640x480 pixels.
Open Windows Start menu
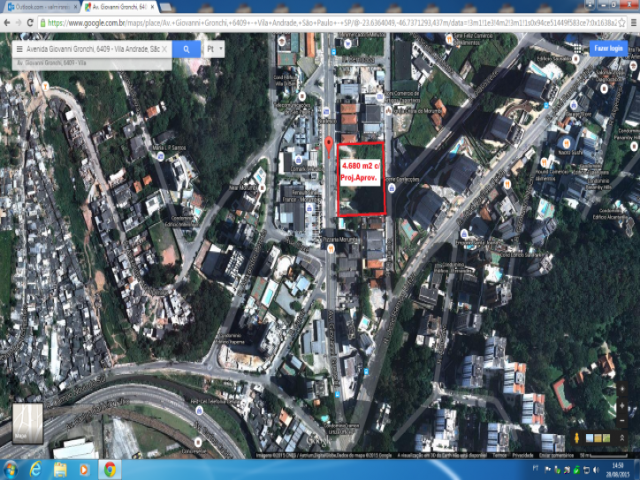click(11, 469)
